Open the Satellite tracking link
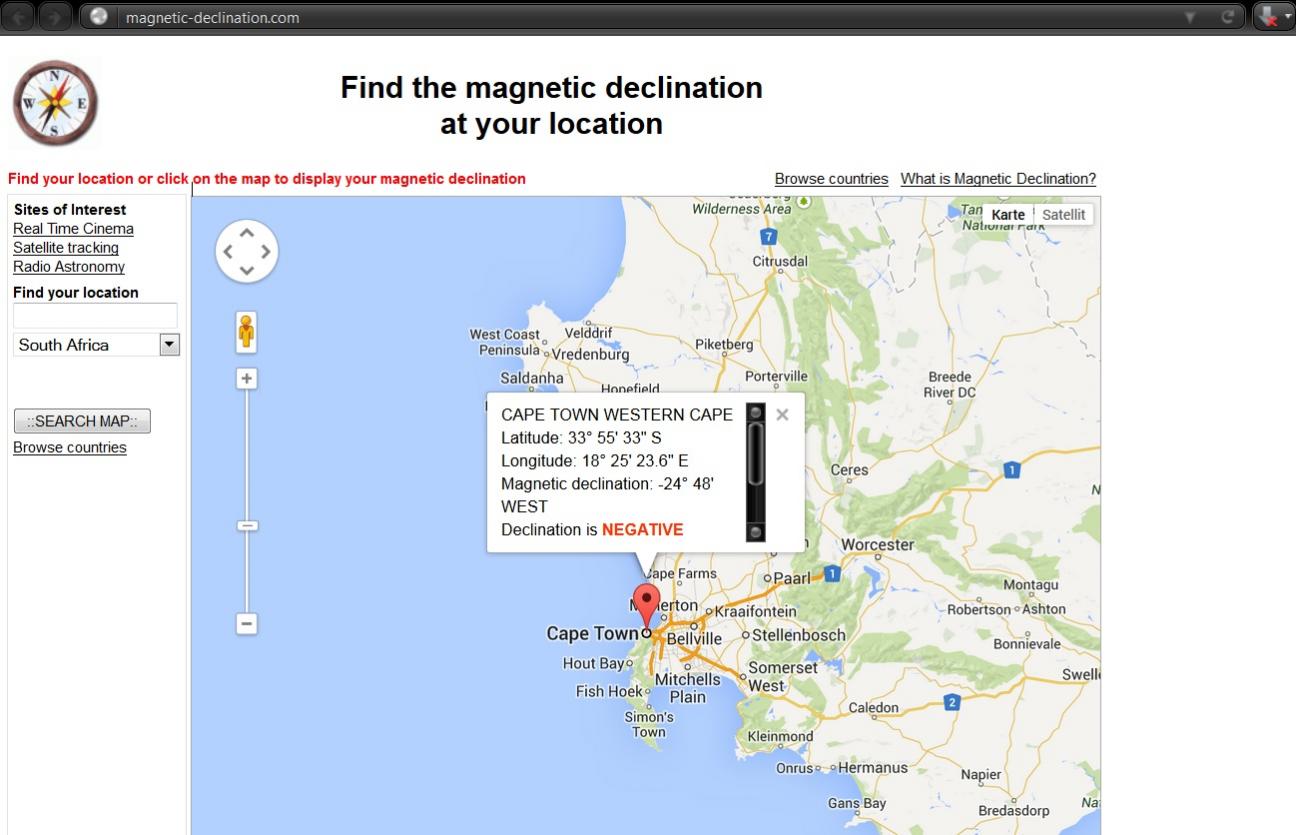1296x835 pixels. click(x=66, y=248)
